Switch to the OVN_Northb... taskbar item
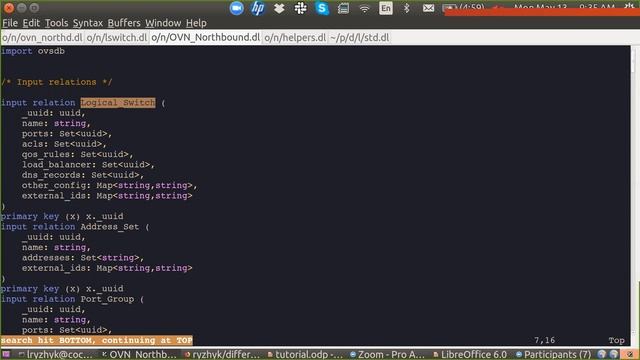Screen dimensions: 640x360 [x=139, y=354]
